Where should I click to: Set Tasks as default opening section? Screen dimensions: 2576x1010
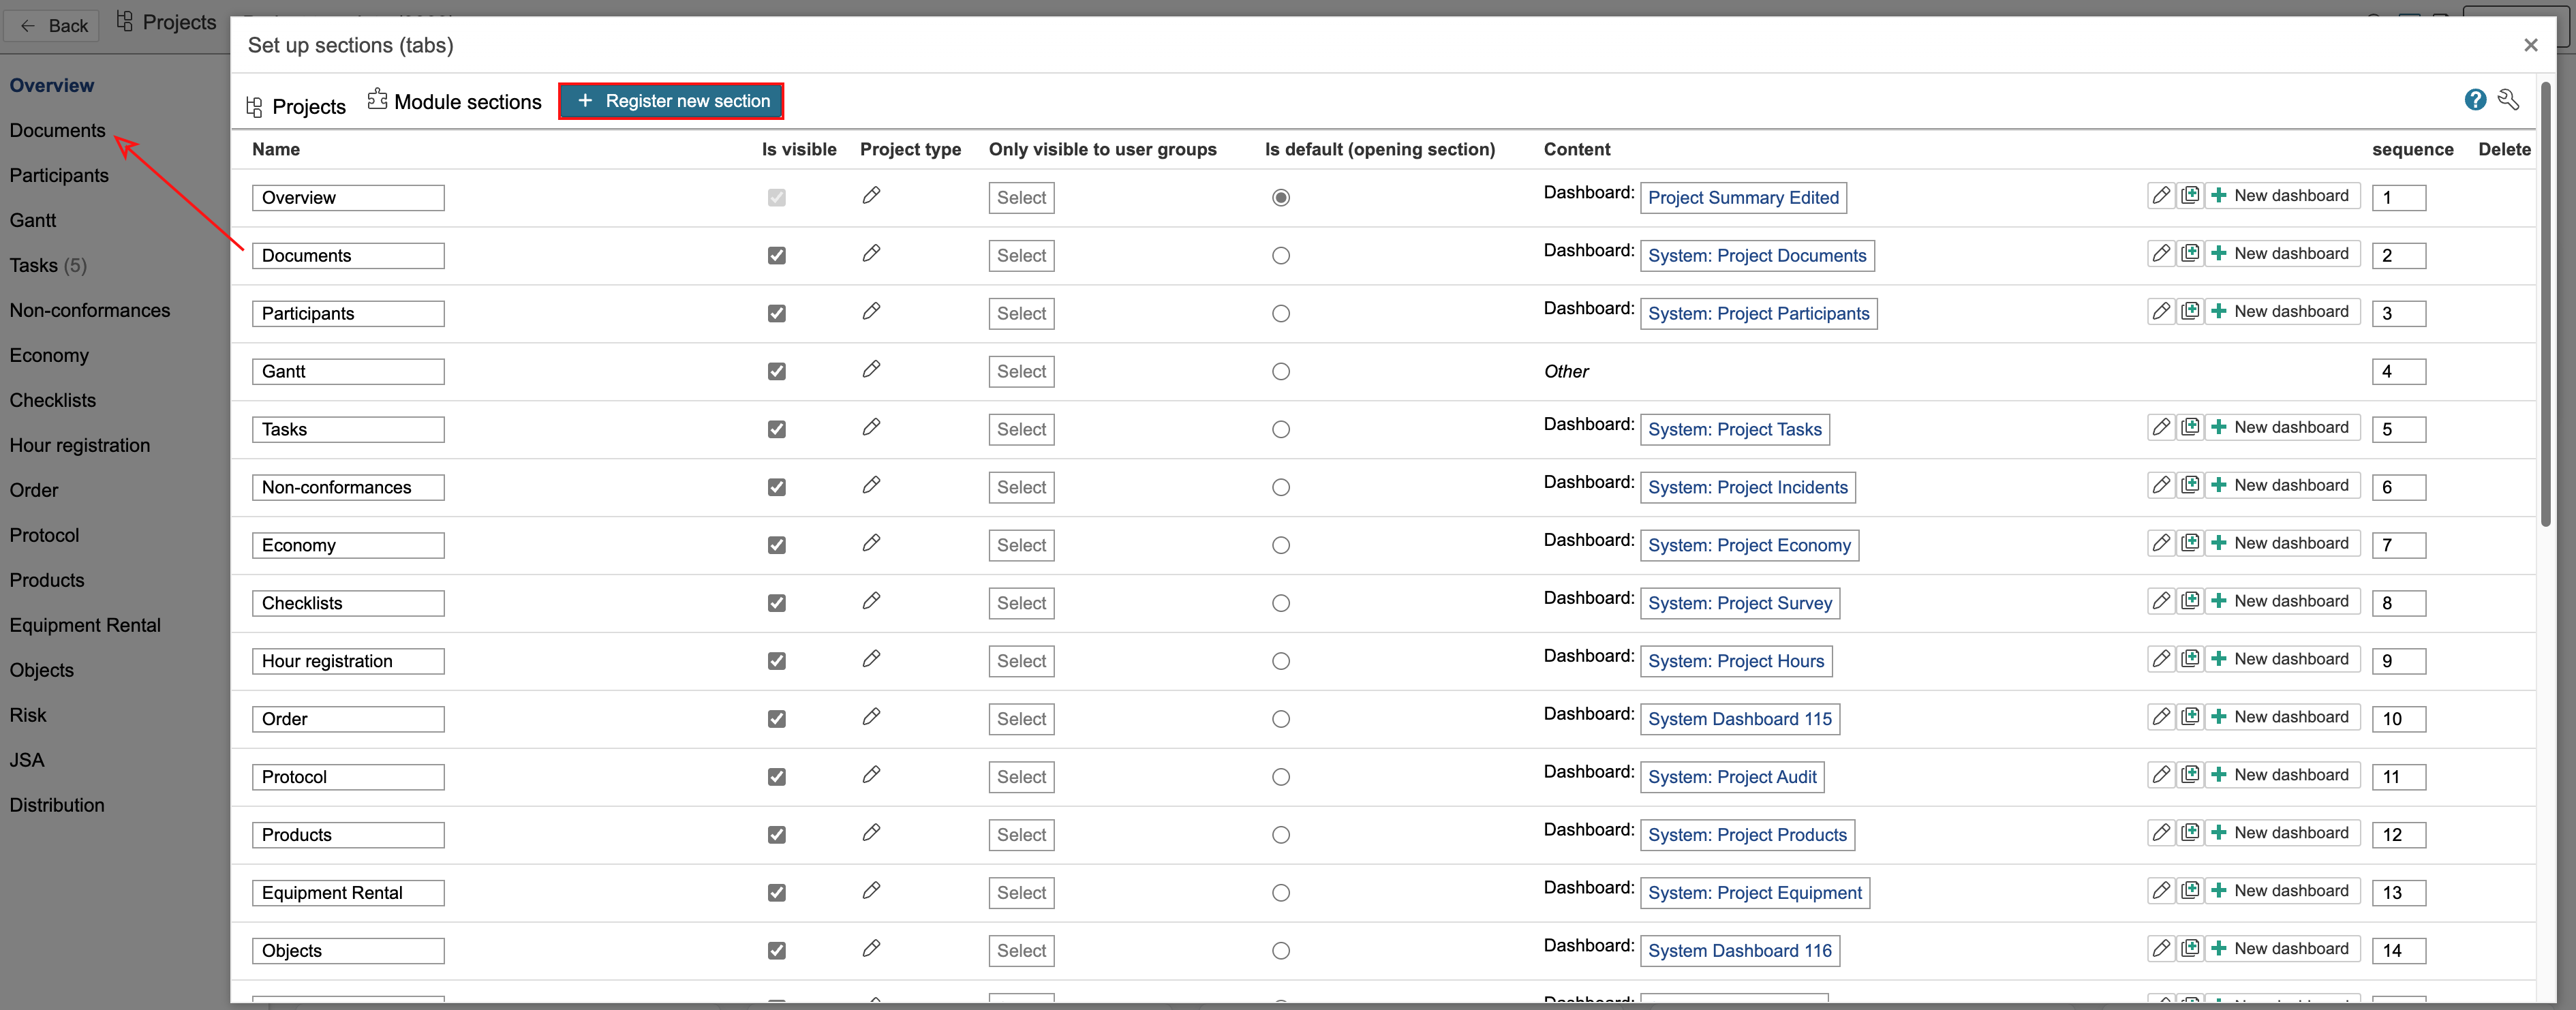tap(1280, 430)
